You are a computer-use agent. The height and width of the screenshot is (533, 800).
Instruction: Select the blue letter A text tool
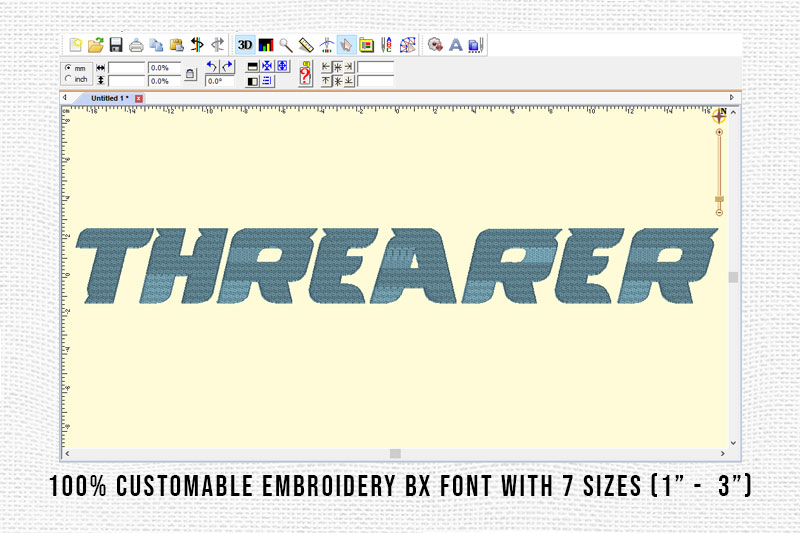click(456, 45)
